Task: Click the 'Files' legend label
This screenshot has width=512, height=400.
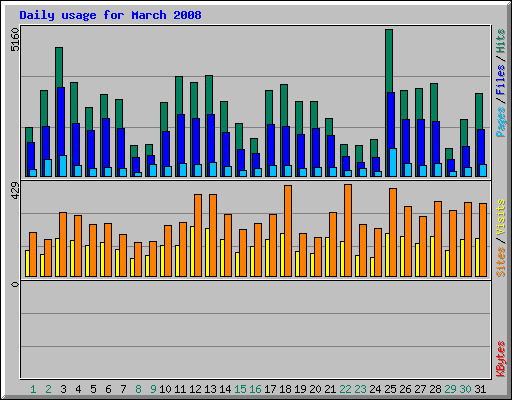Action: click(500, 80)
